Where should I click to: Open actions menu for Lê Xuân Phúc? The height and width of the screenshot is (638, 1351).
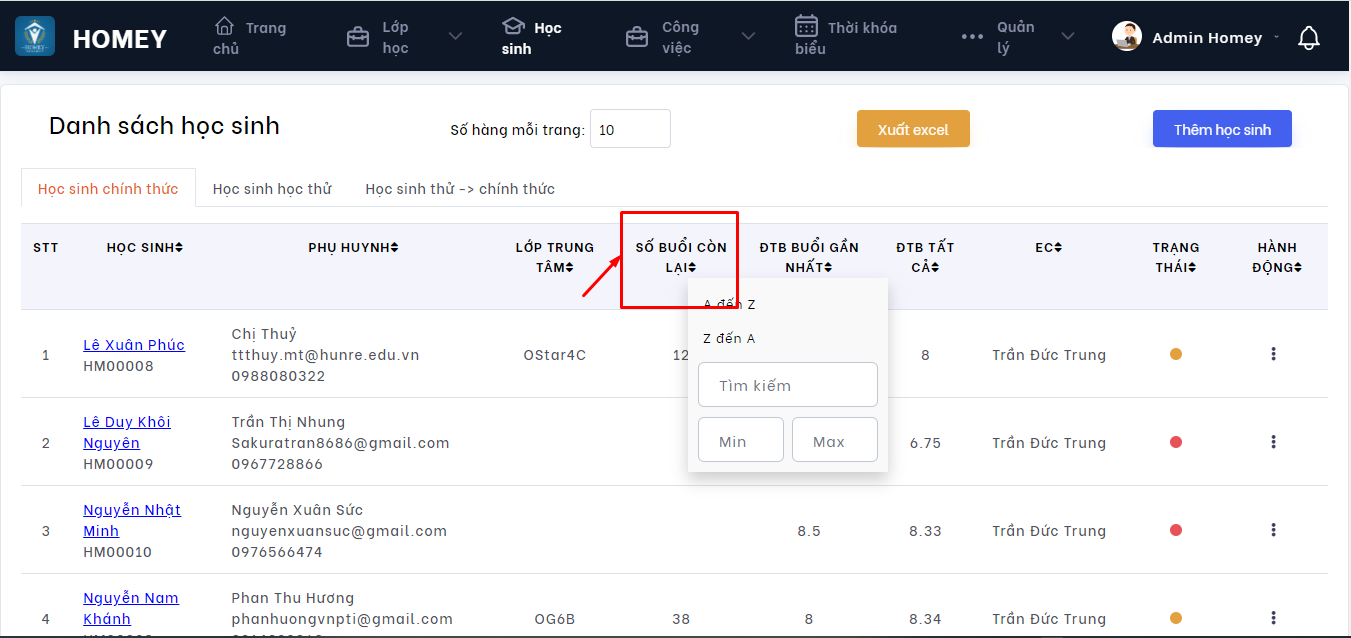point(1273,354)
